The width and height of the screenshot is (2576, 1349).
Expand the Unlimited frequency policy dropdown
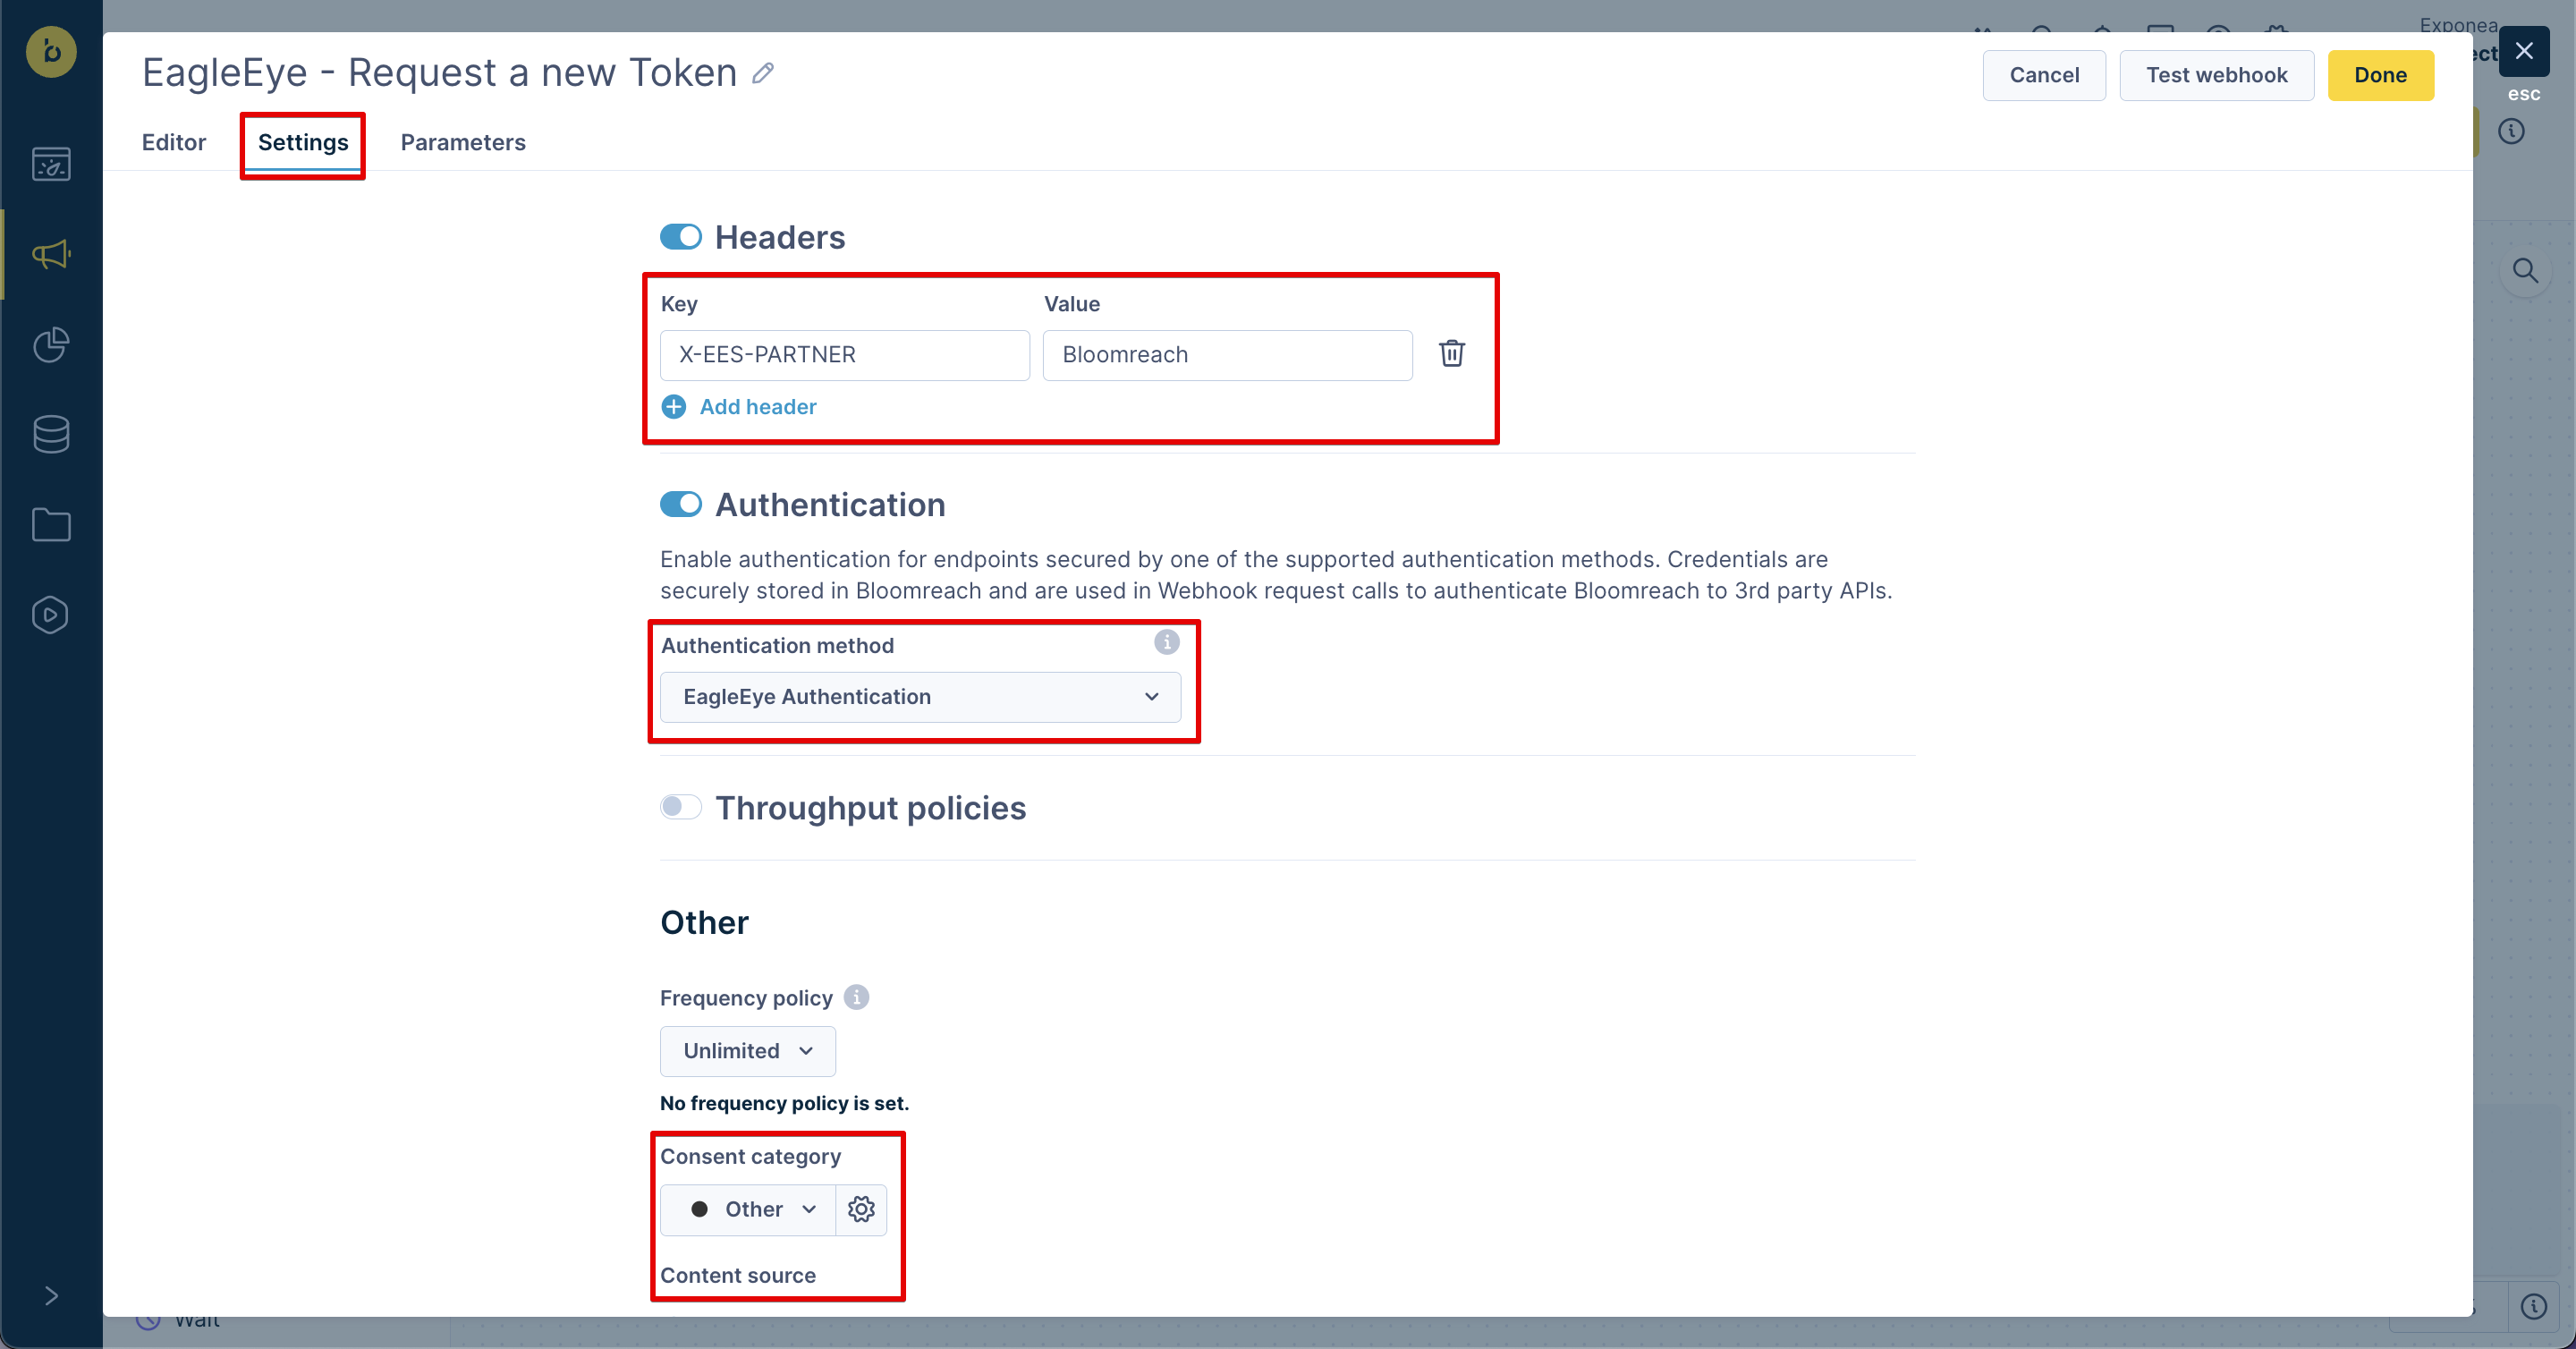(747, 1051)
